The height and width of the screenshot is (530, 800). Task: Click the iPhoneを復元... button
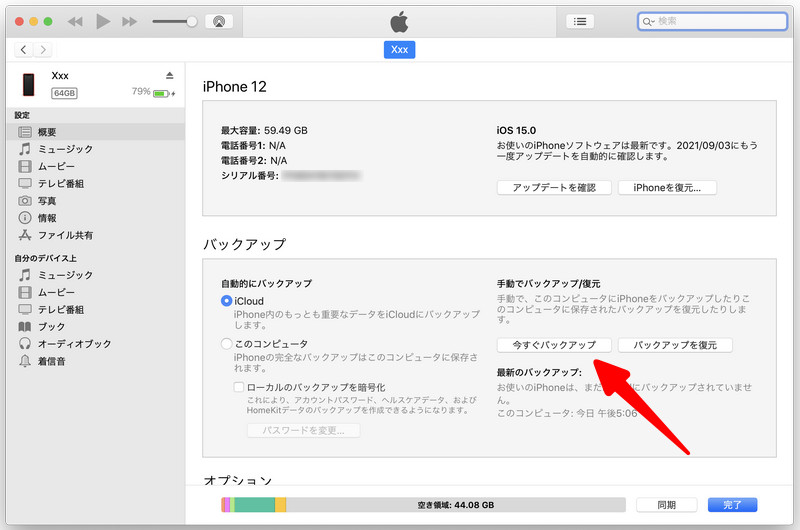667,188
